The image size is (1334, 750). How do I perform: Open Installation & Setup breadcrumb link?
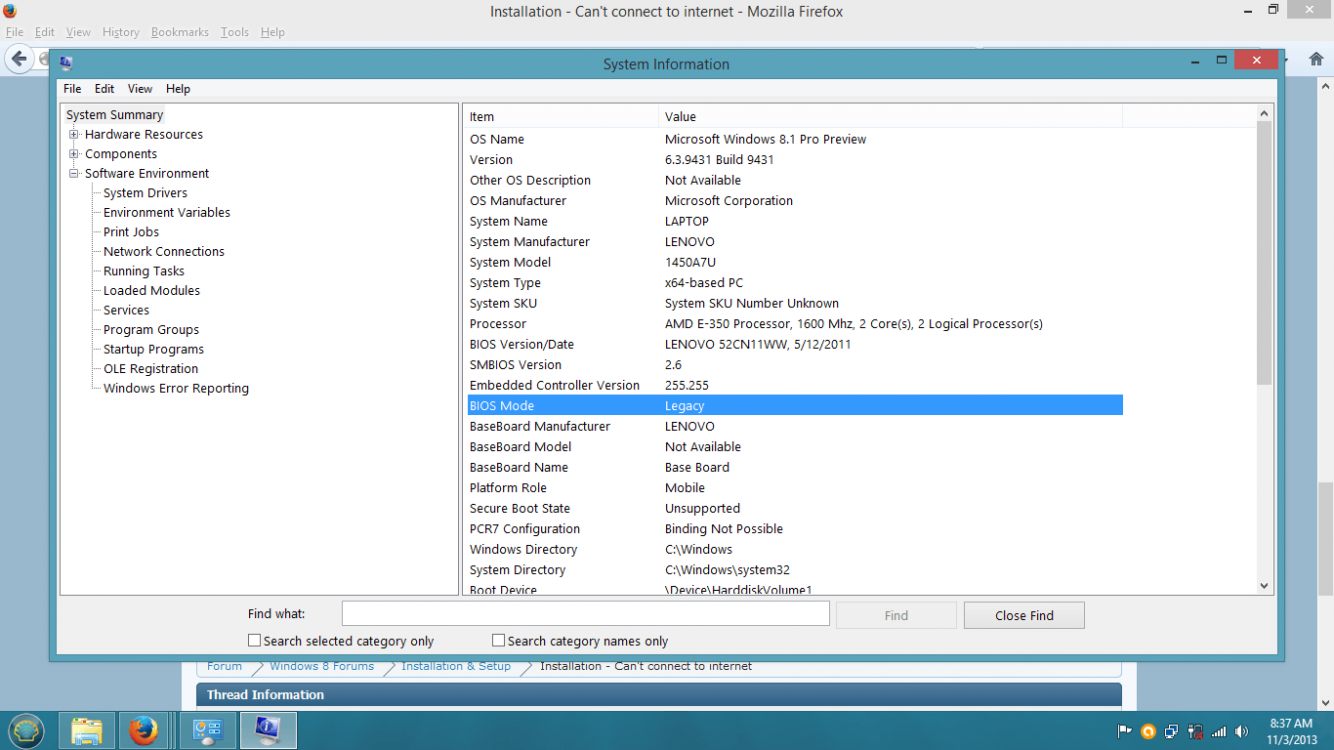point(456,666)
